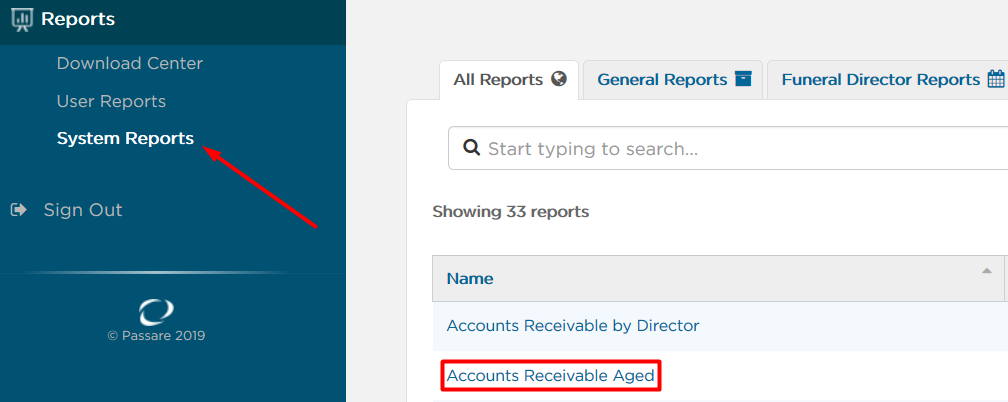
Task: Open the General Reports tab
Action: pos(674,80)
